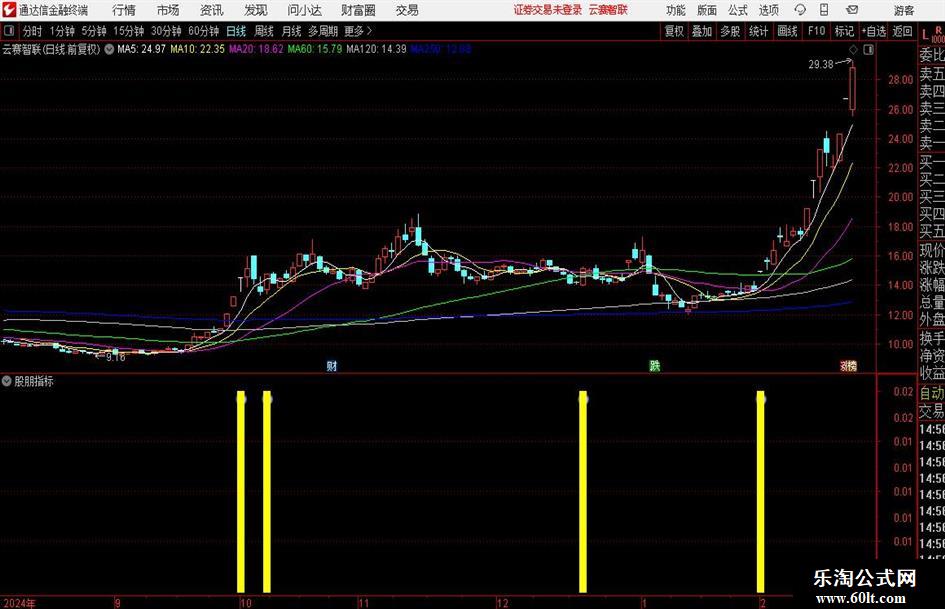This screenshot has height=609, width=945.
Task: Expand 股朋指标 indicator dropdown arrow
Action: coord(7,381)
